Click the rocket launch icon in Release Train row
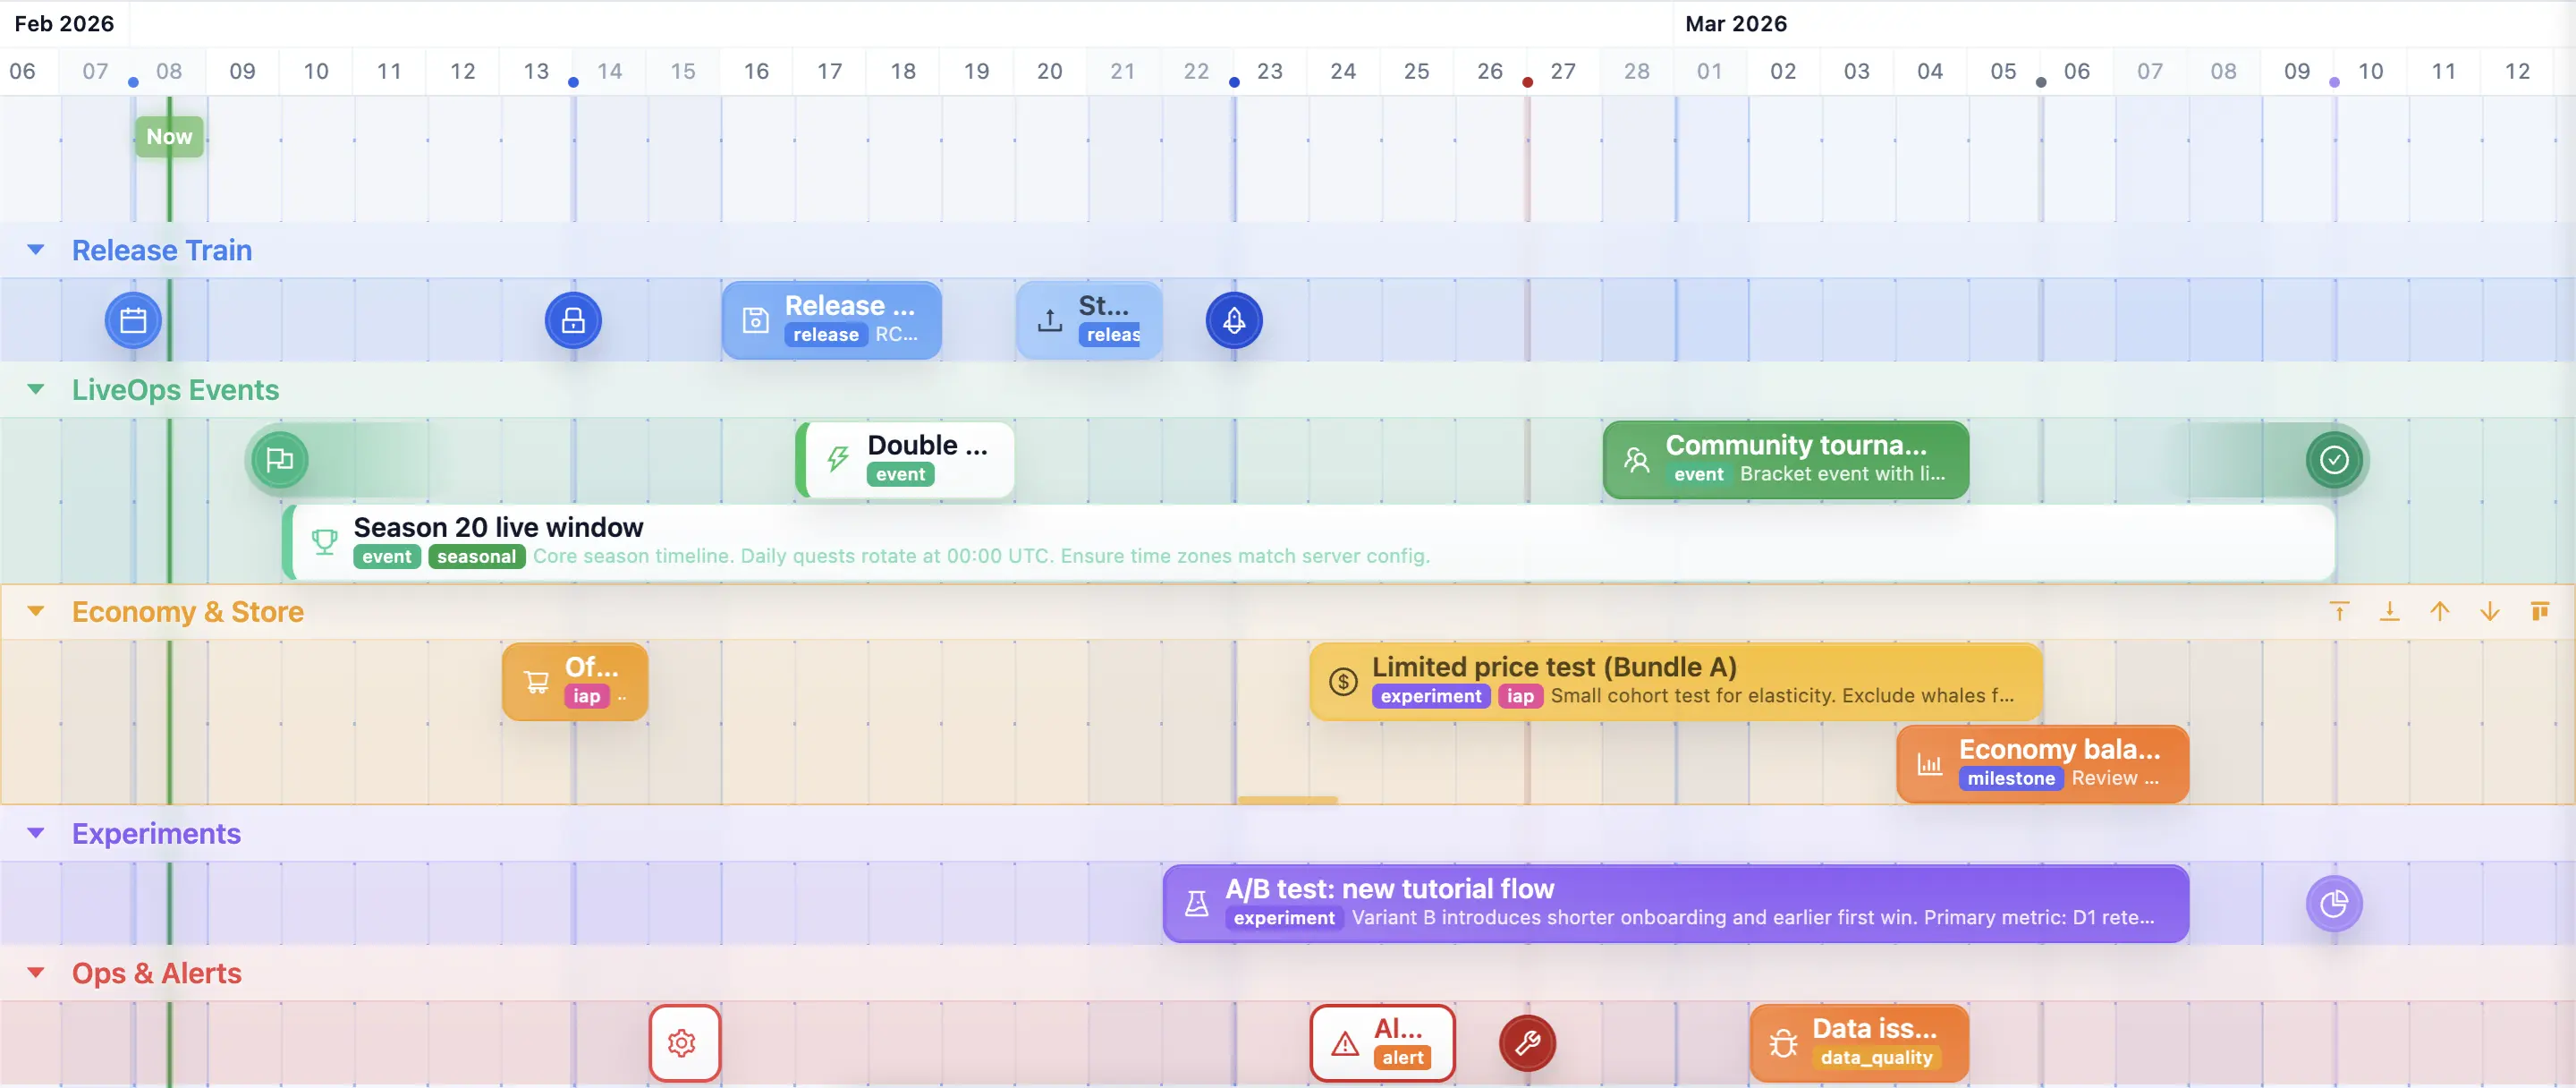The width and height of the screenshot is (2576, 1088). (1233, 320)
